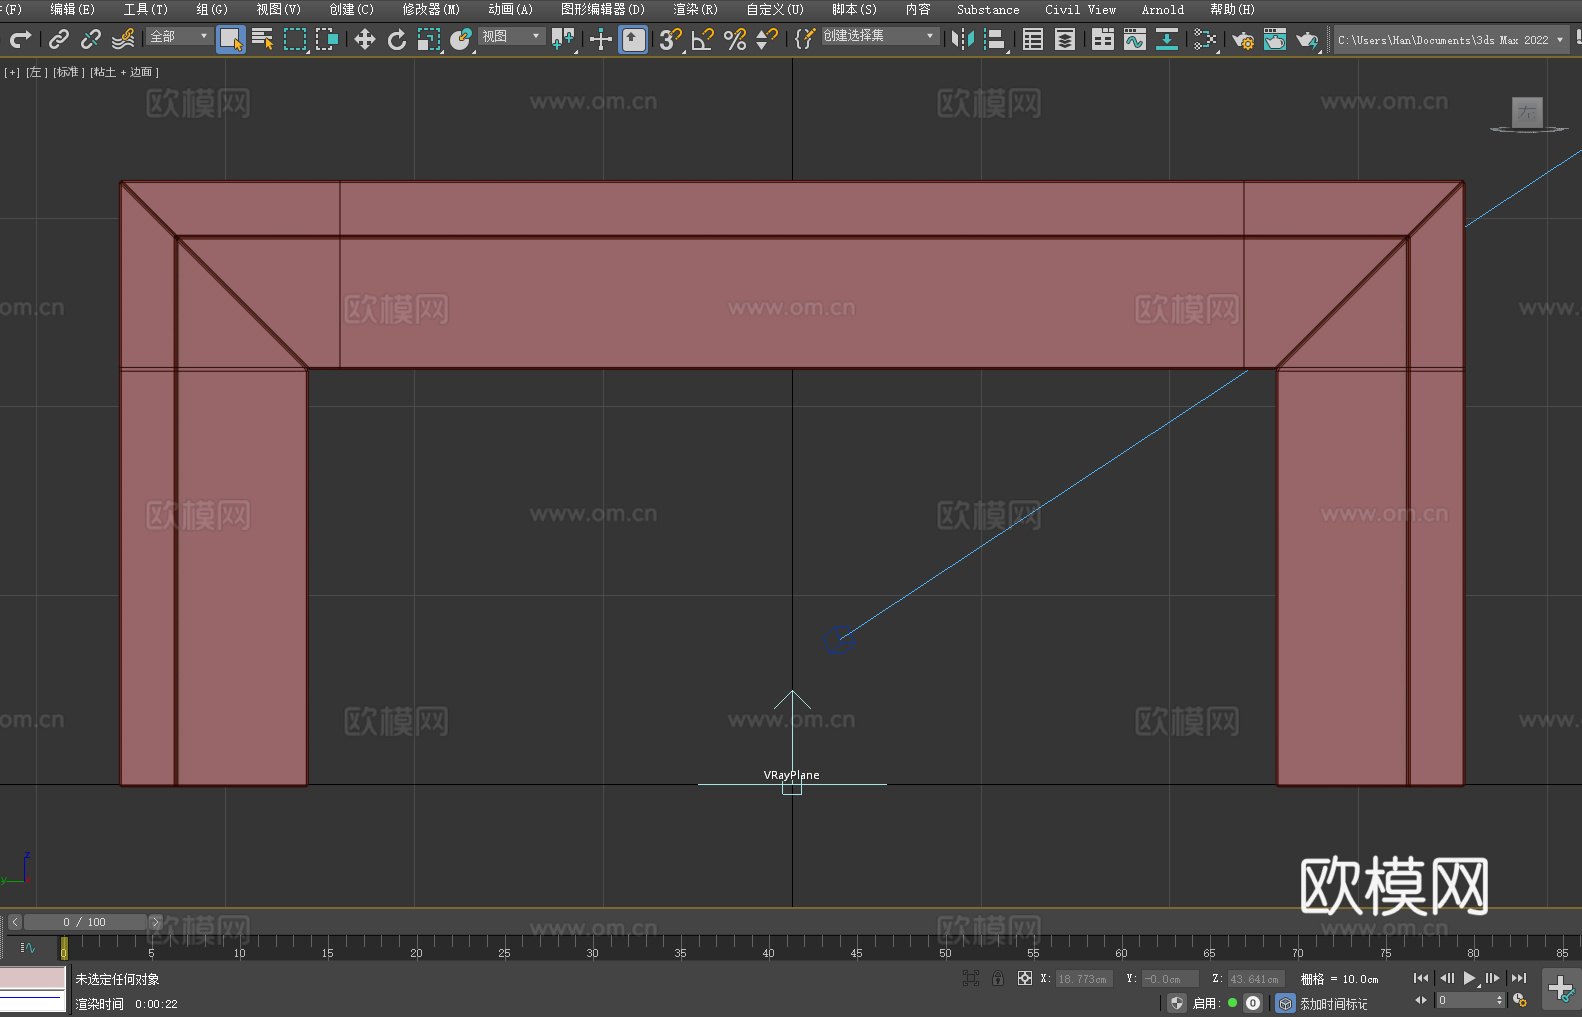Screen dimensions: 1582x1017
Task: Click Go to End playback button
Action: (x=1519, y=978)
